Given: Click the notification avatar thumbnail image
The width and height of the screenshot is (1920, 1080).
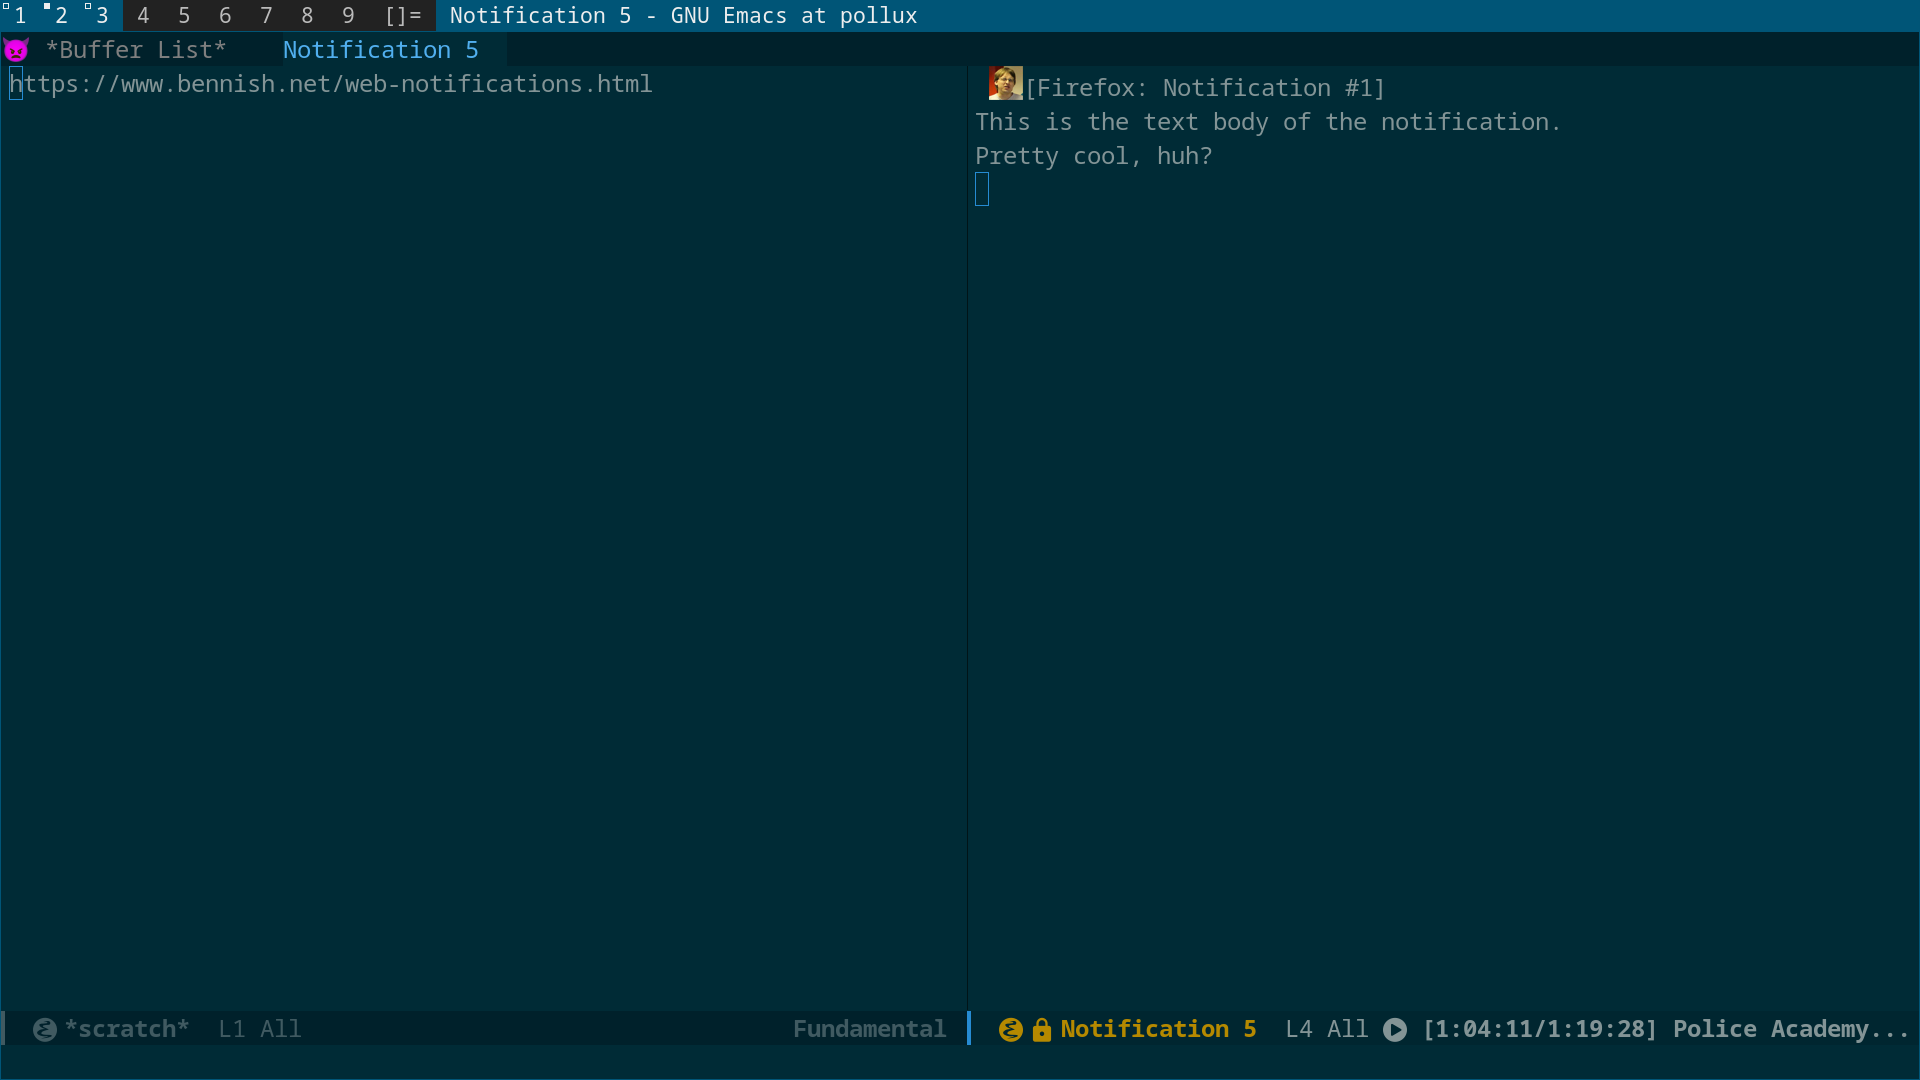Looking at the screenshot, I should 1005,84.
